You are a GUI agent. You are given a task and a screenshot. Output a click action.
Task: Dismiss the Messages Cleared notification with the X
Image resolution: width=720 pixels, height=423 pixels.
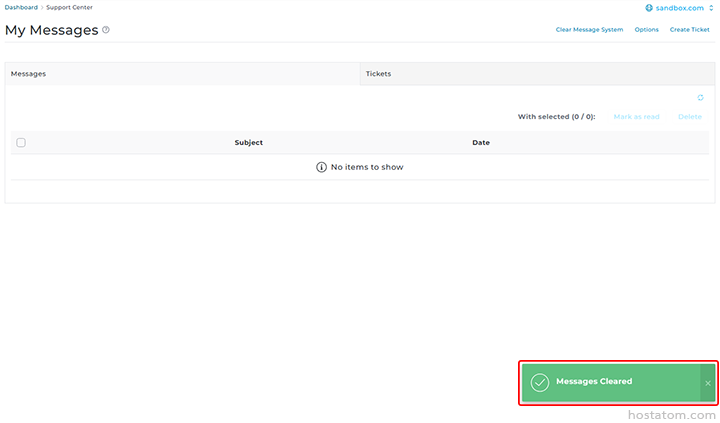pos(707,383)
